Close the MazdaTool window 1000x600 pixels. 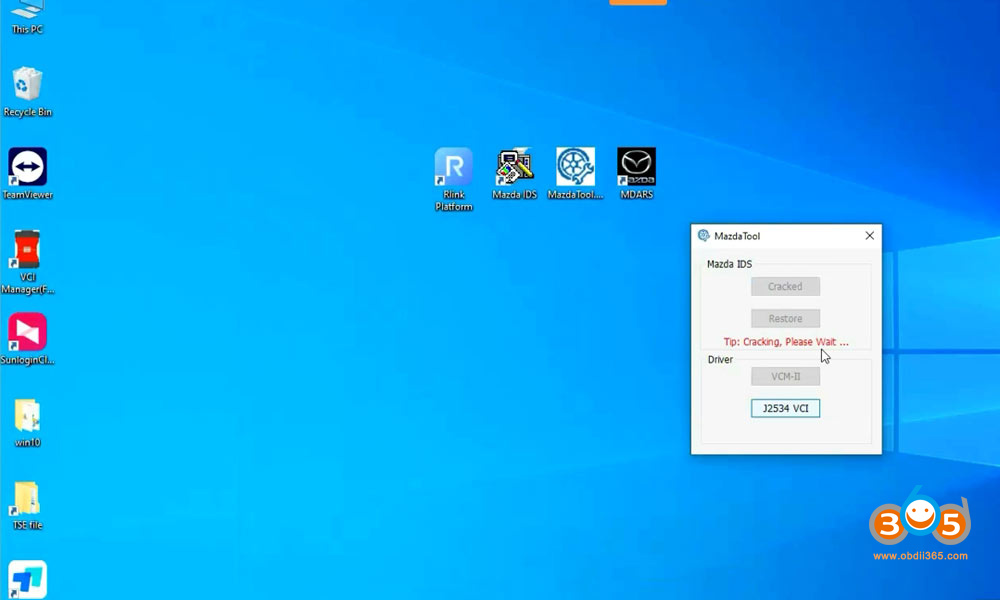[869, 235]
